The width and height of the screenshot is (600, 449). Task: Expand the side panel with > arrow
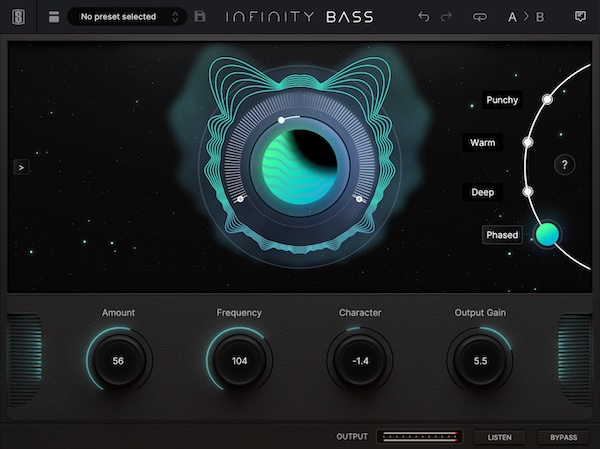pyautogui.click(x=21, y=167)
